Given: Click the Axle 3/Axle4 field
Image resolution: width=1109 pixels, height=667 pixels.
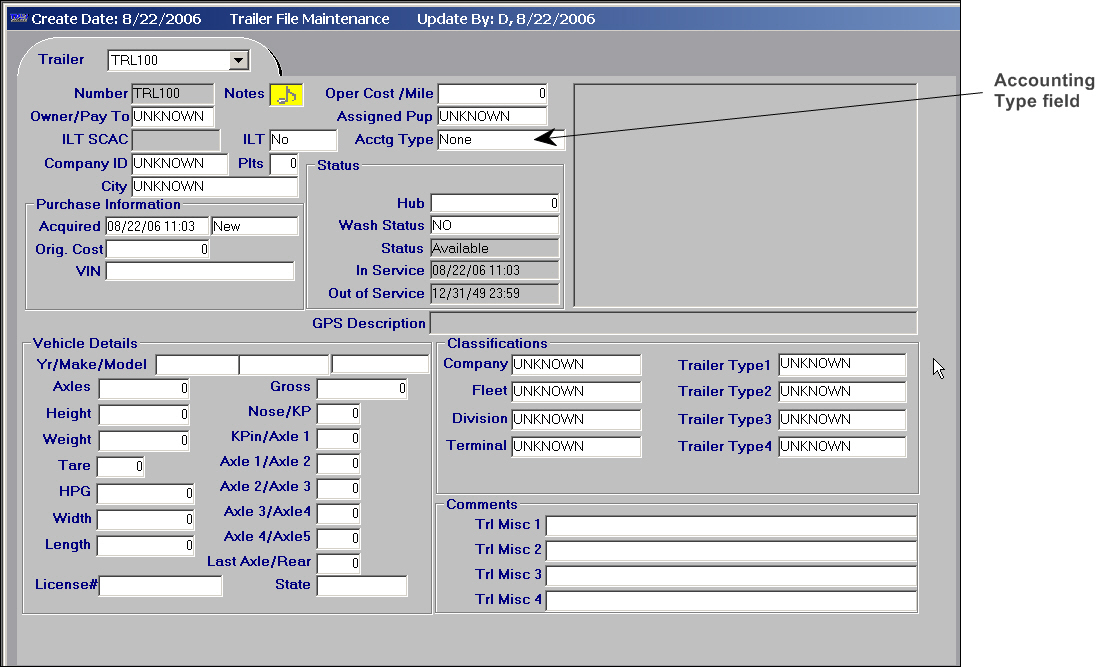Looking at the screenshot, I should pyautogui.click(x=339, y=514).
